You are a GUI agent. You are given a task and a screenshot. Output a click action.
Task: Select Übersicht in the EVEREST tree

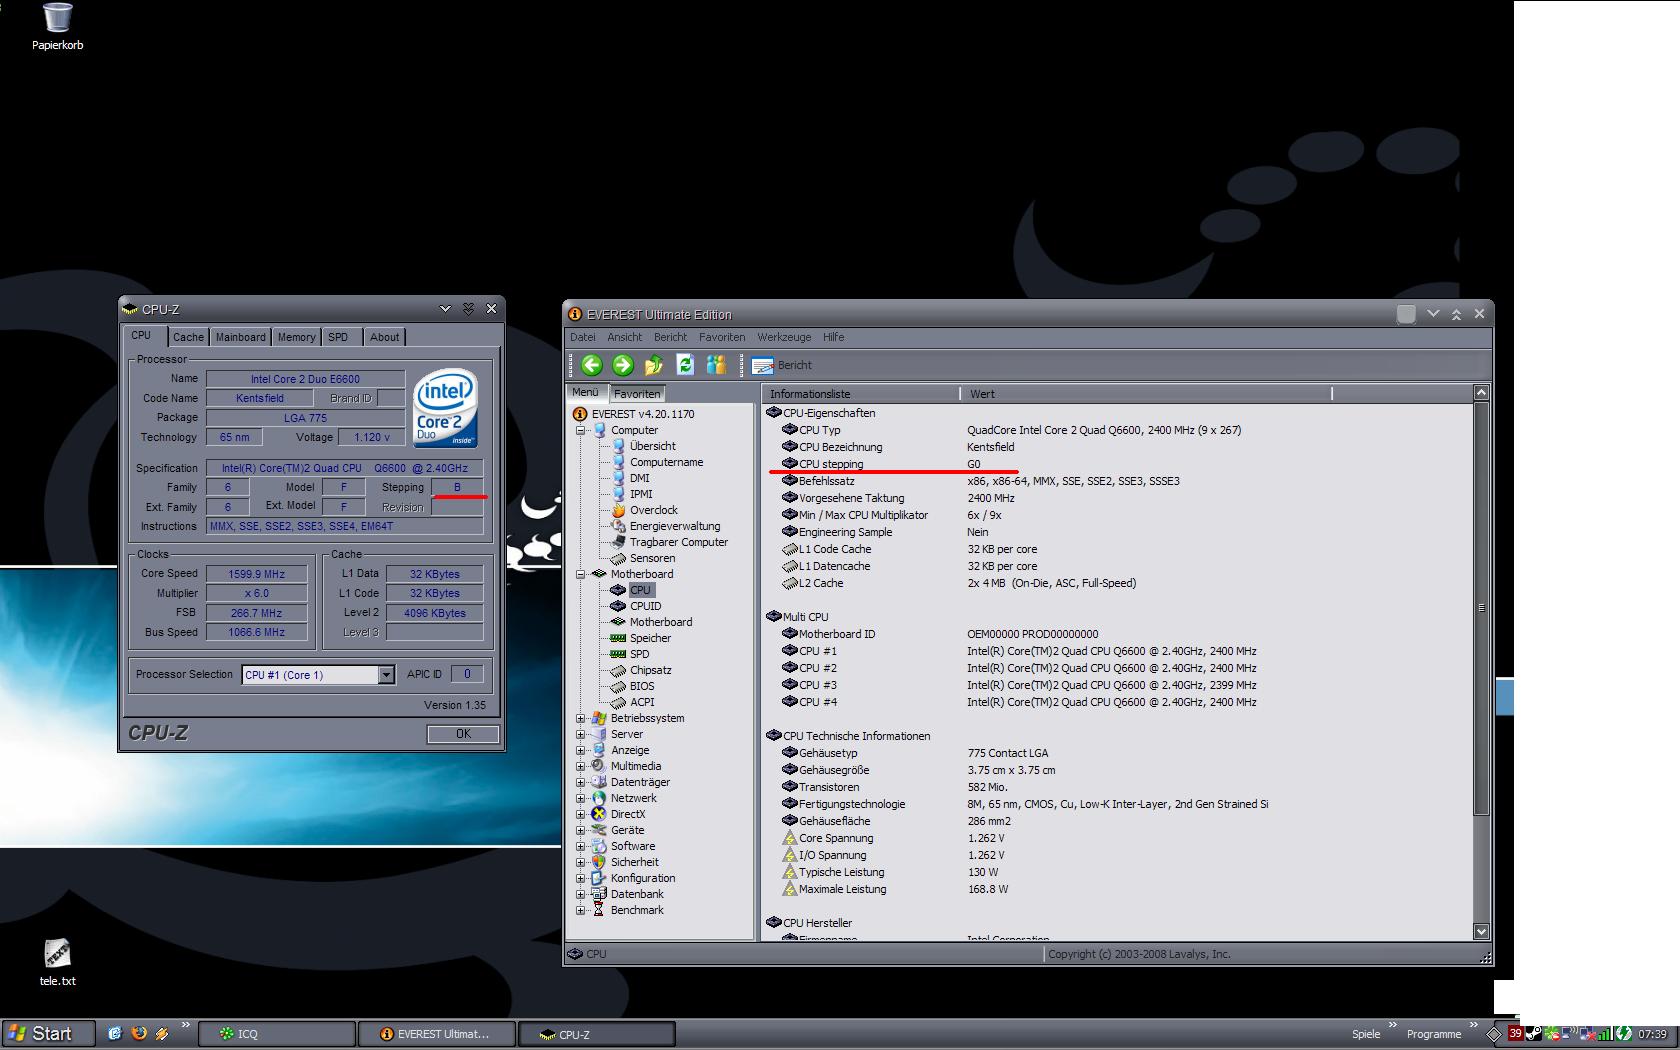click(652, 446)
